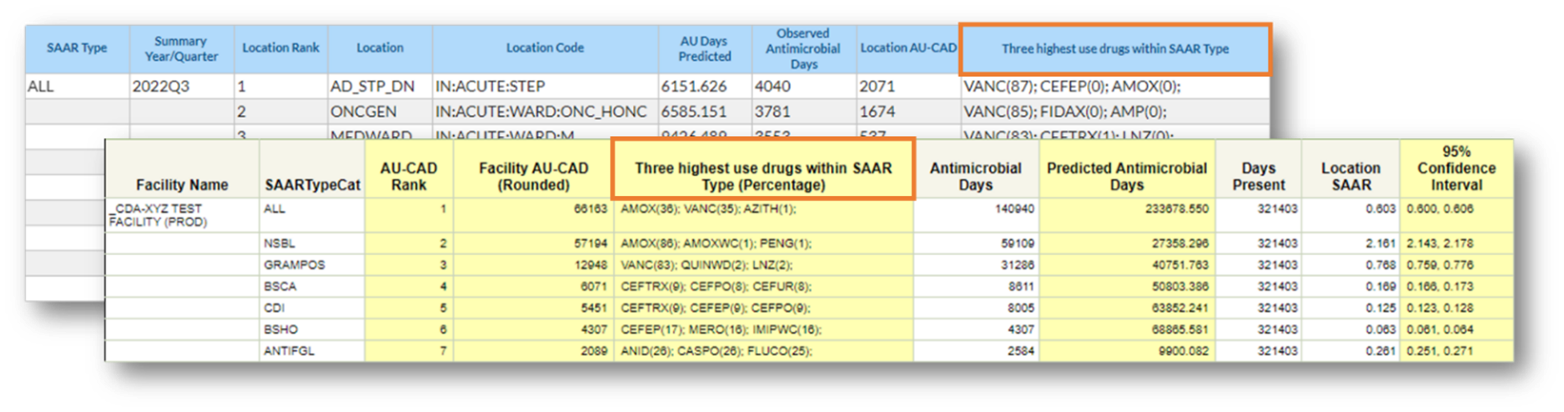Select the SAARTypeCat column header

pos(312,185)
